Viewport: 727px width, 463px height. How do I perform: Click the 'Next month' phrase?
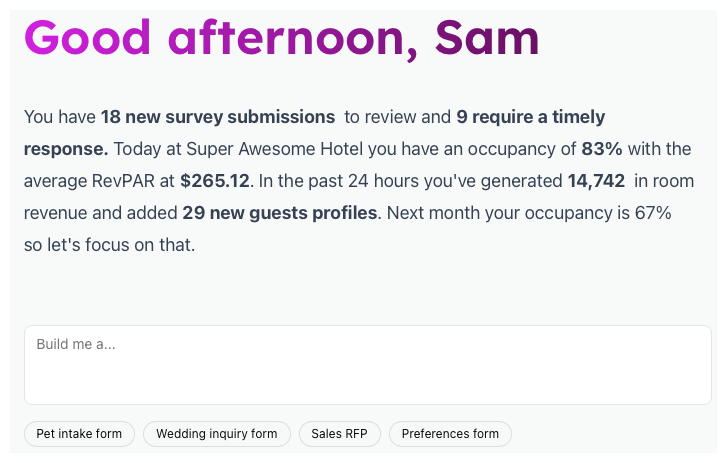[x=428, y=213]
